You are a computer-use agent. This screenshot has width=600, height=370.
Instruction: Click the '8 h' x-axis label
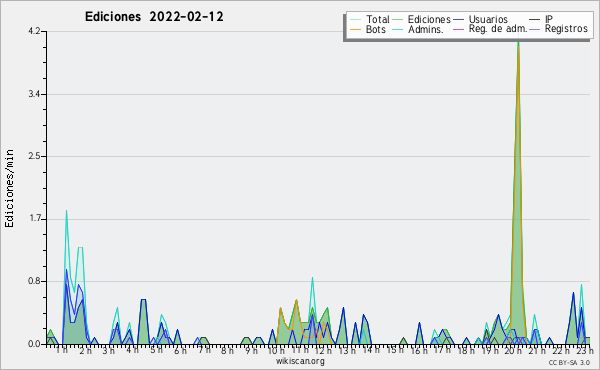(227, 350)
